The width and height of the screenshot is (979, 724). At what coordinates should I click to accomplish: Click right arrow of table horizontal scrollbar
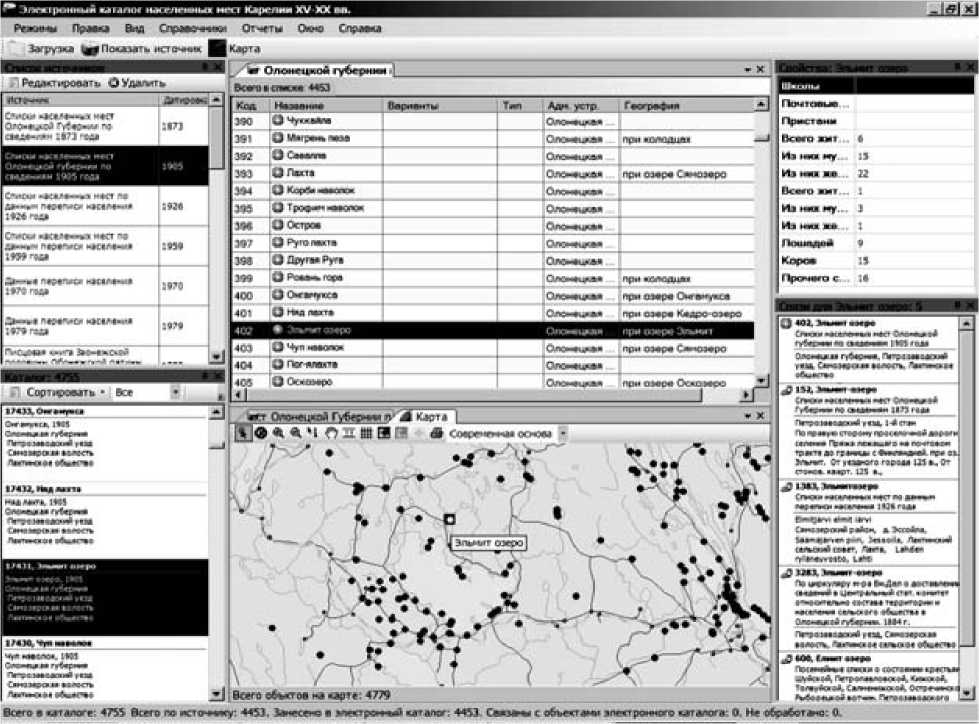746,394
